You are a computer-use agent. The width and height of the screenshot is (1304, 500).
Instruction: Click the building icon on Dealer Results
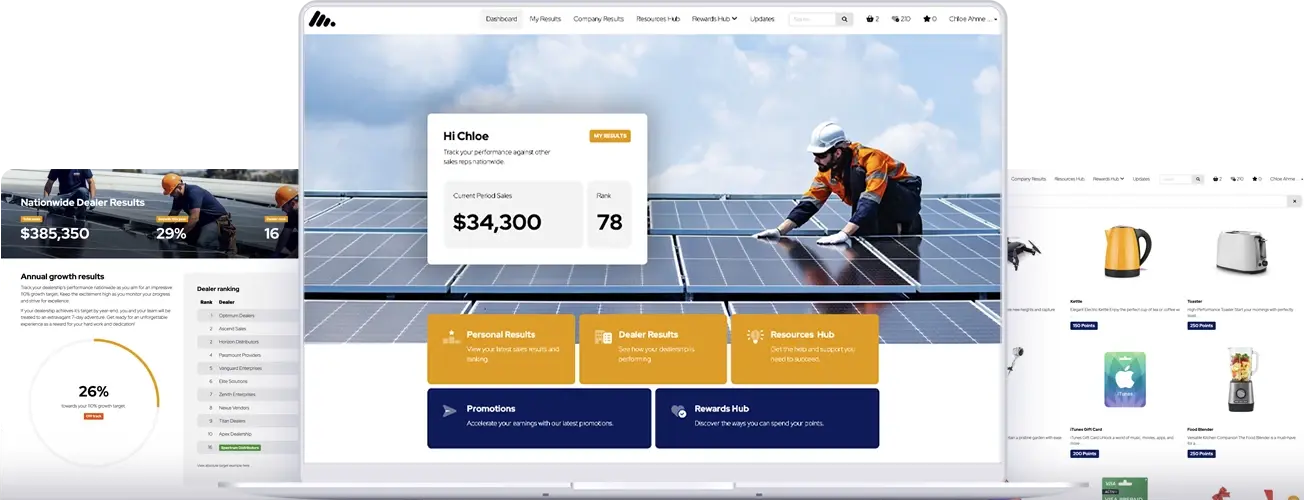pyautogui.click(x=603, y=337)
